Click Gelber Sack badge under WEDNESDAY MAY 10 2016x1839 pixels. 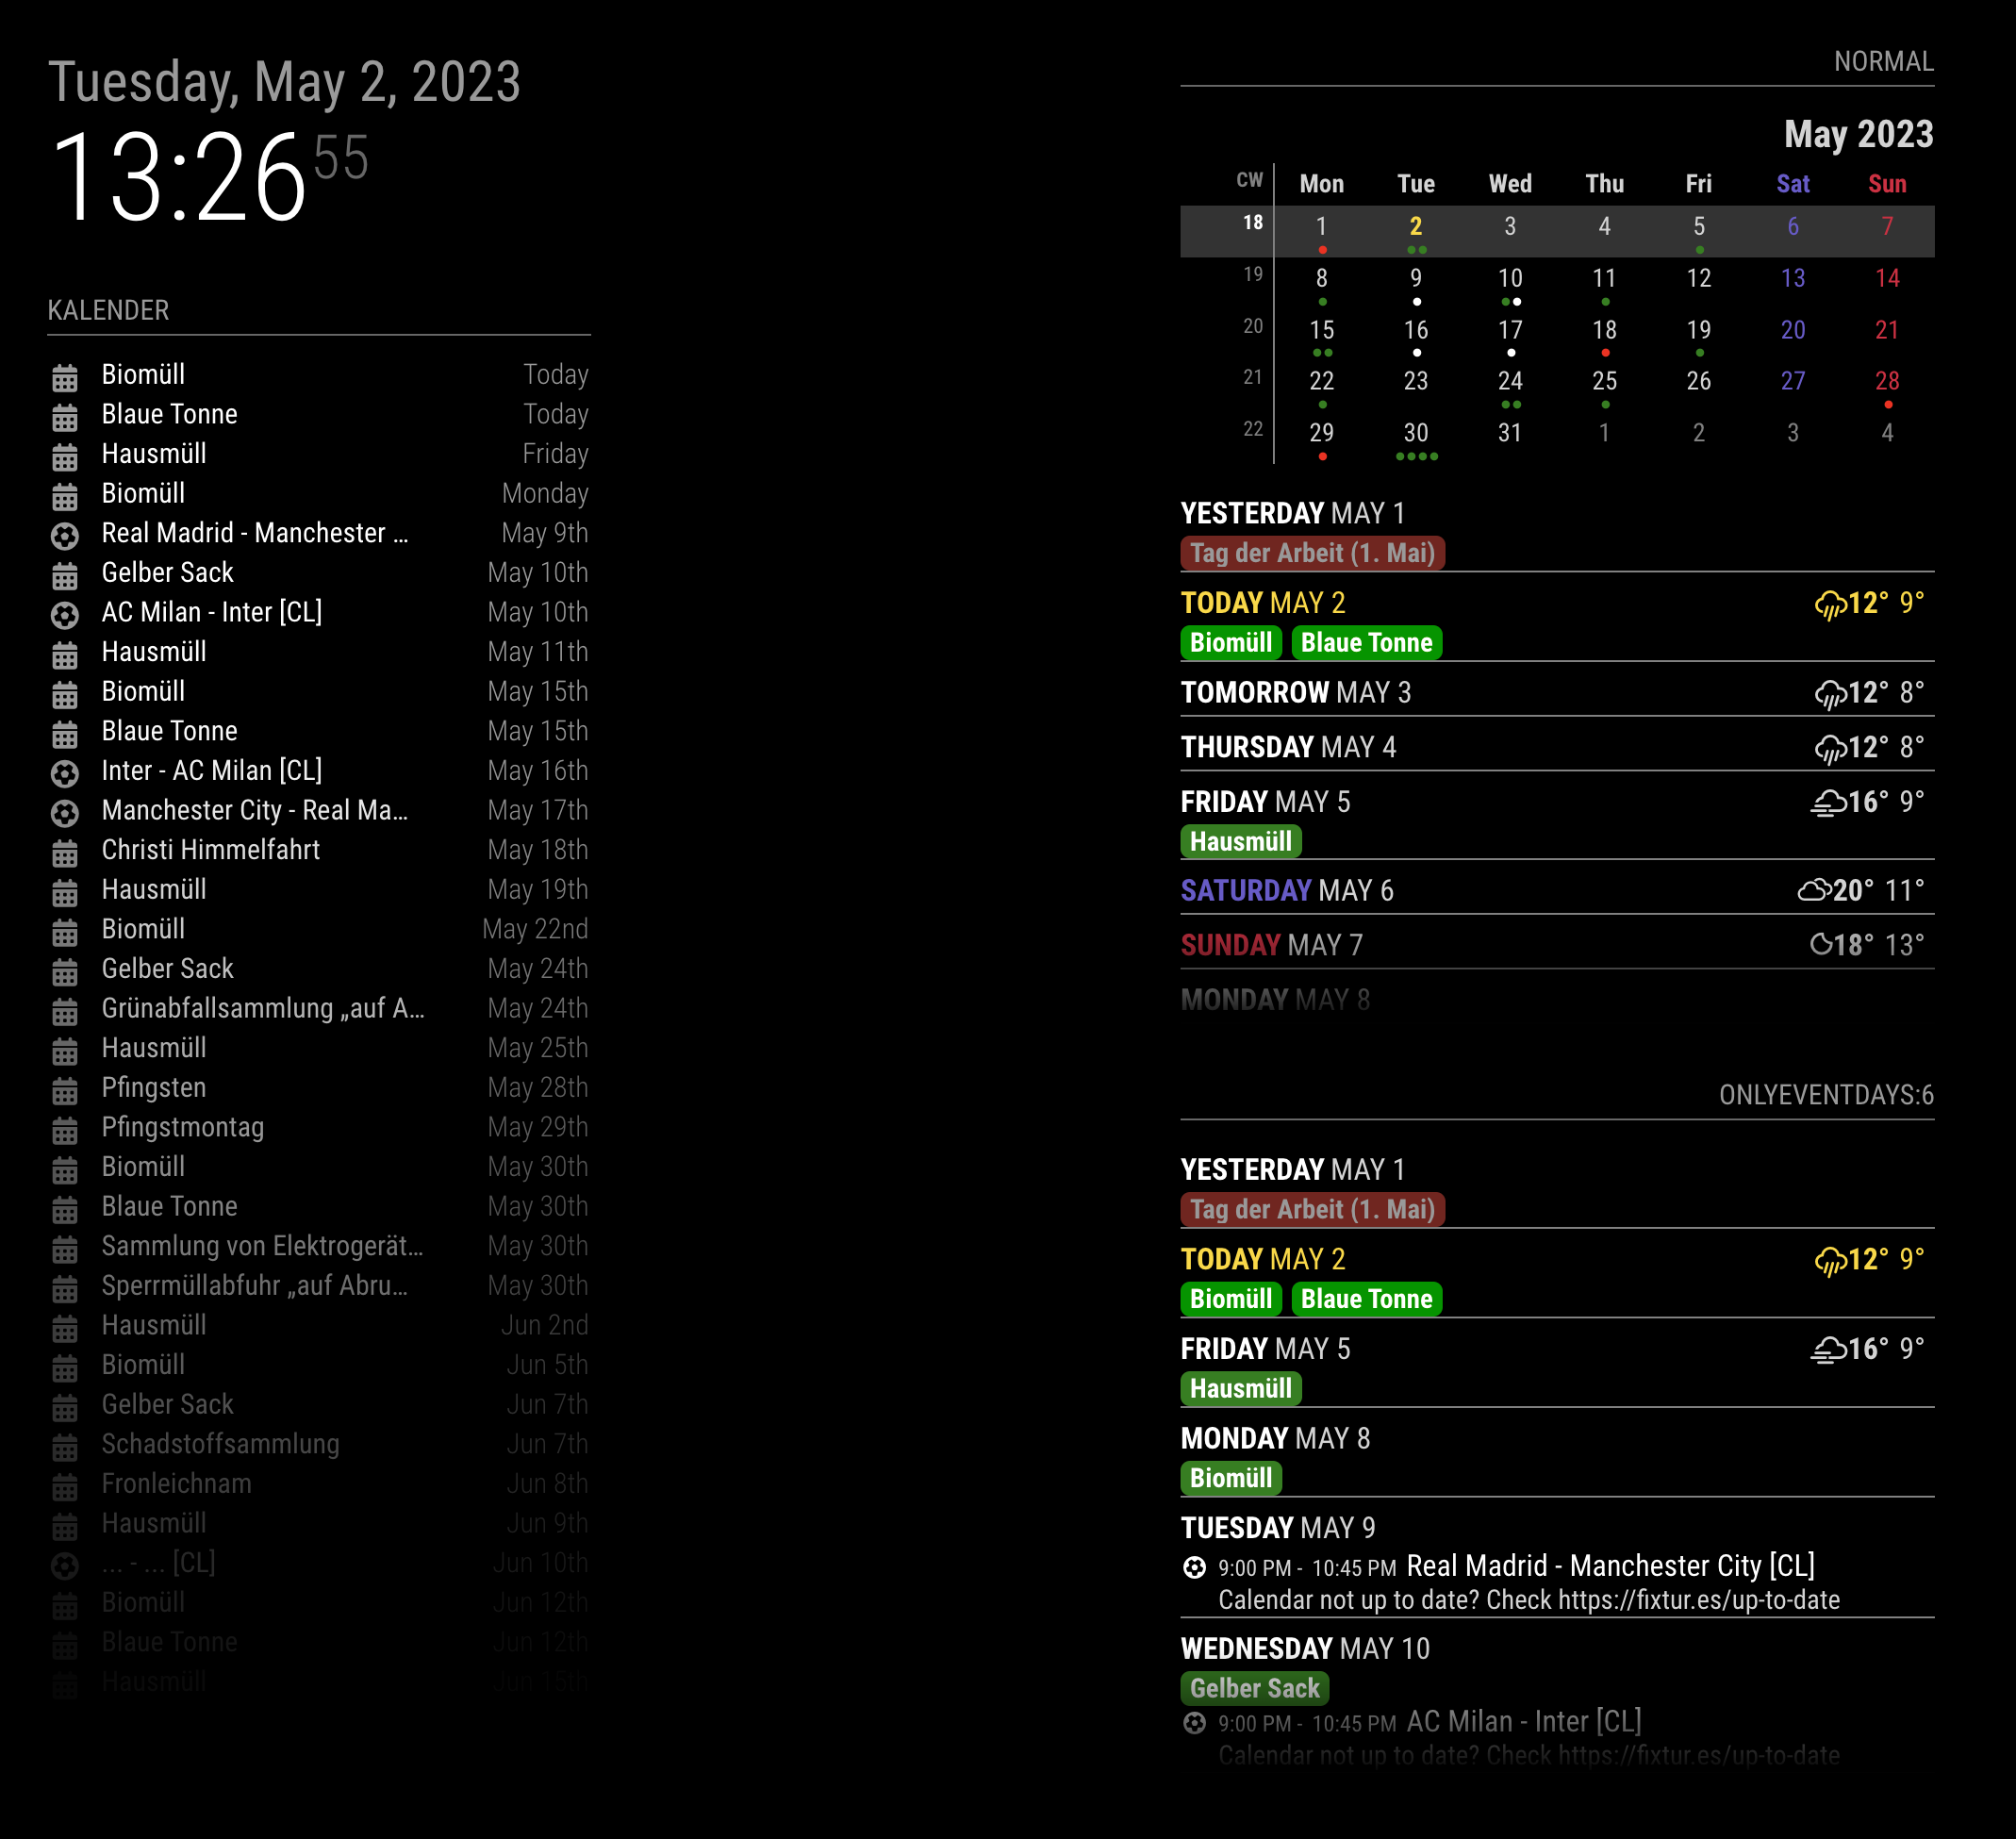pos(1254,1688)
